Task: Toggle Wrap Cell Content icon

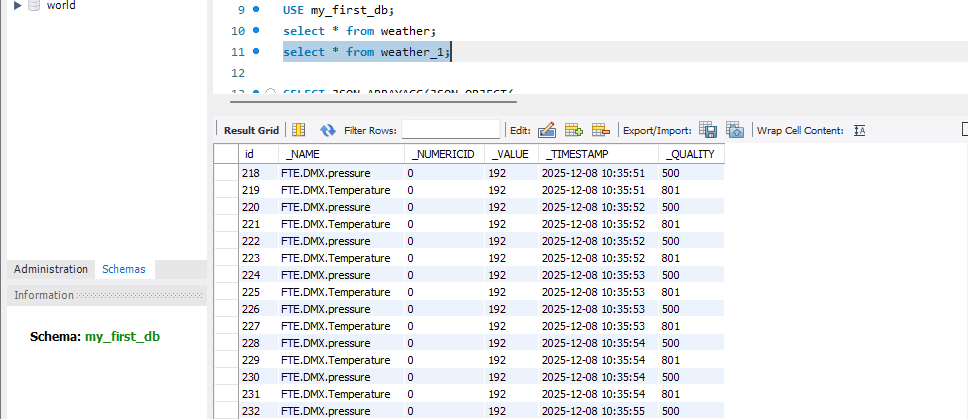Action: pos(859,130)
